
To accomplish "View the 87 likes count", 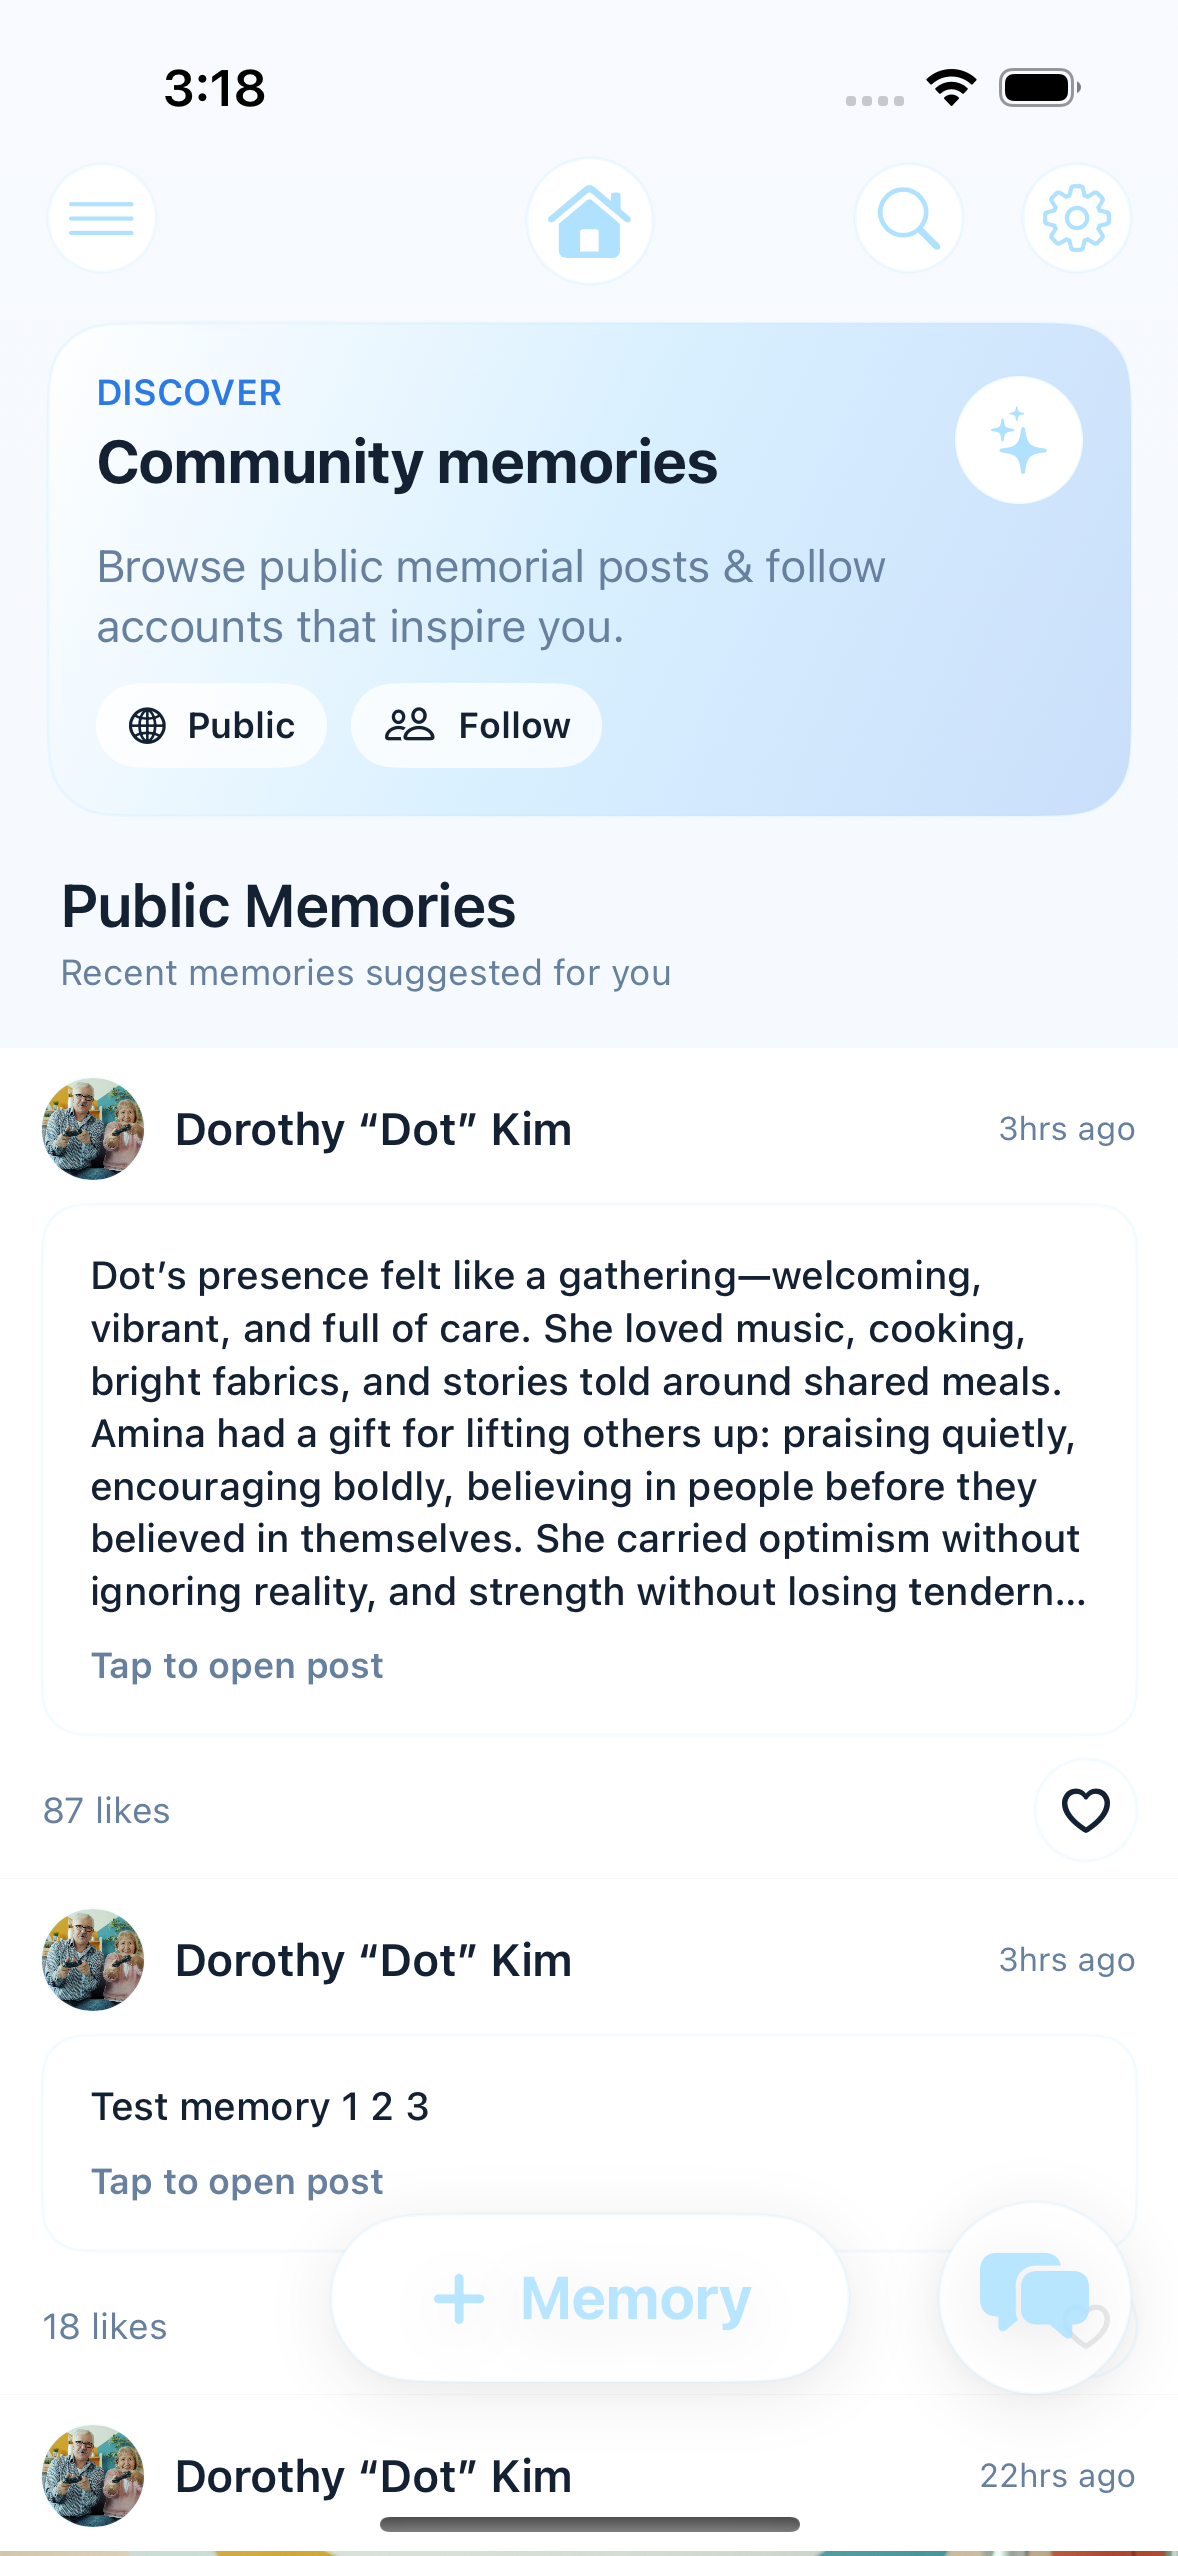I will (106, 1811).
